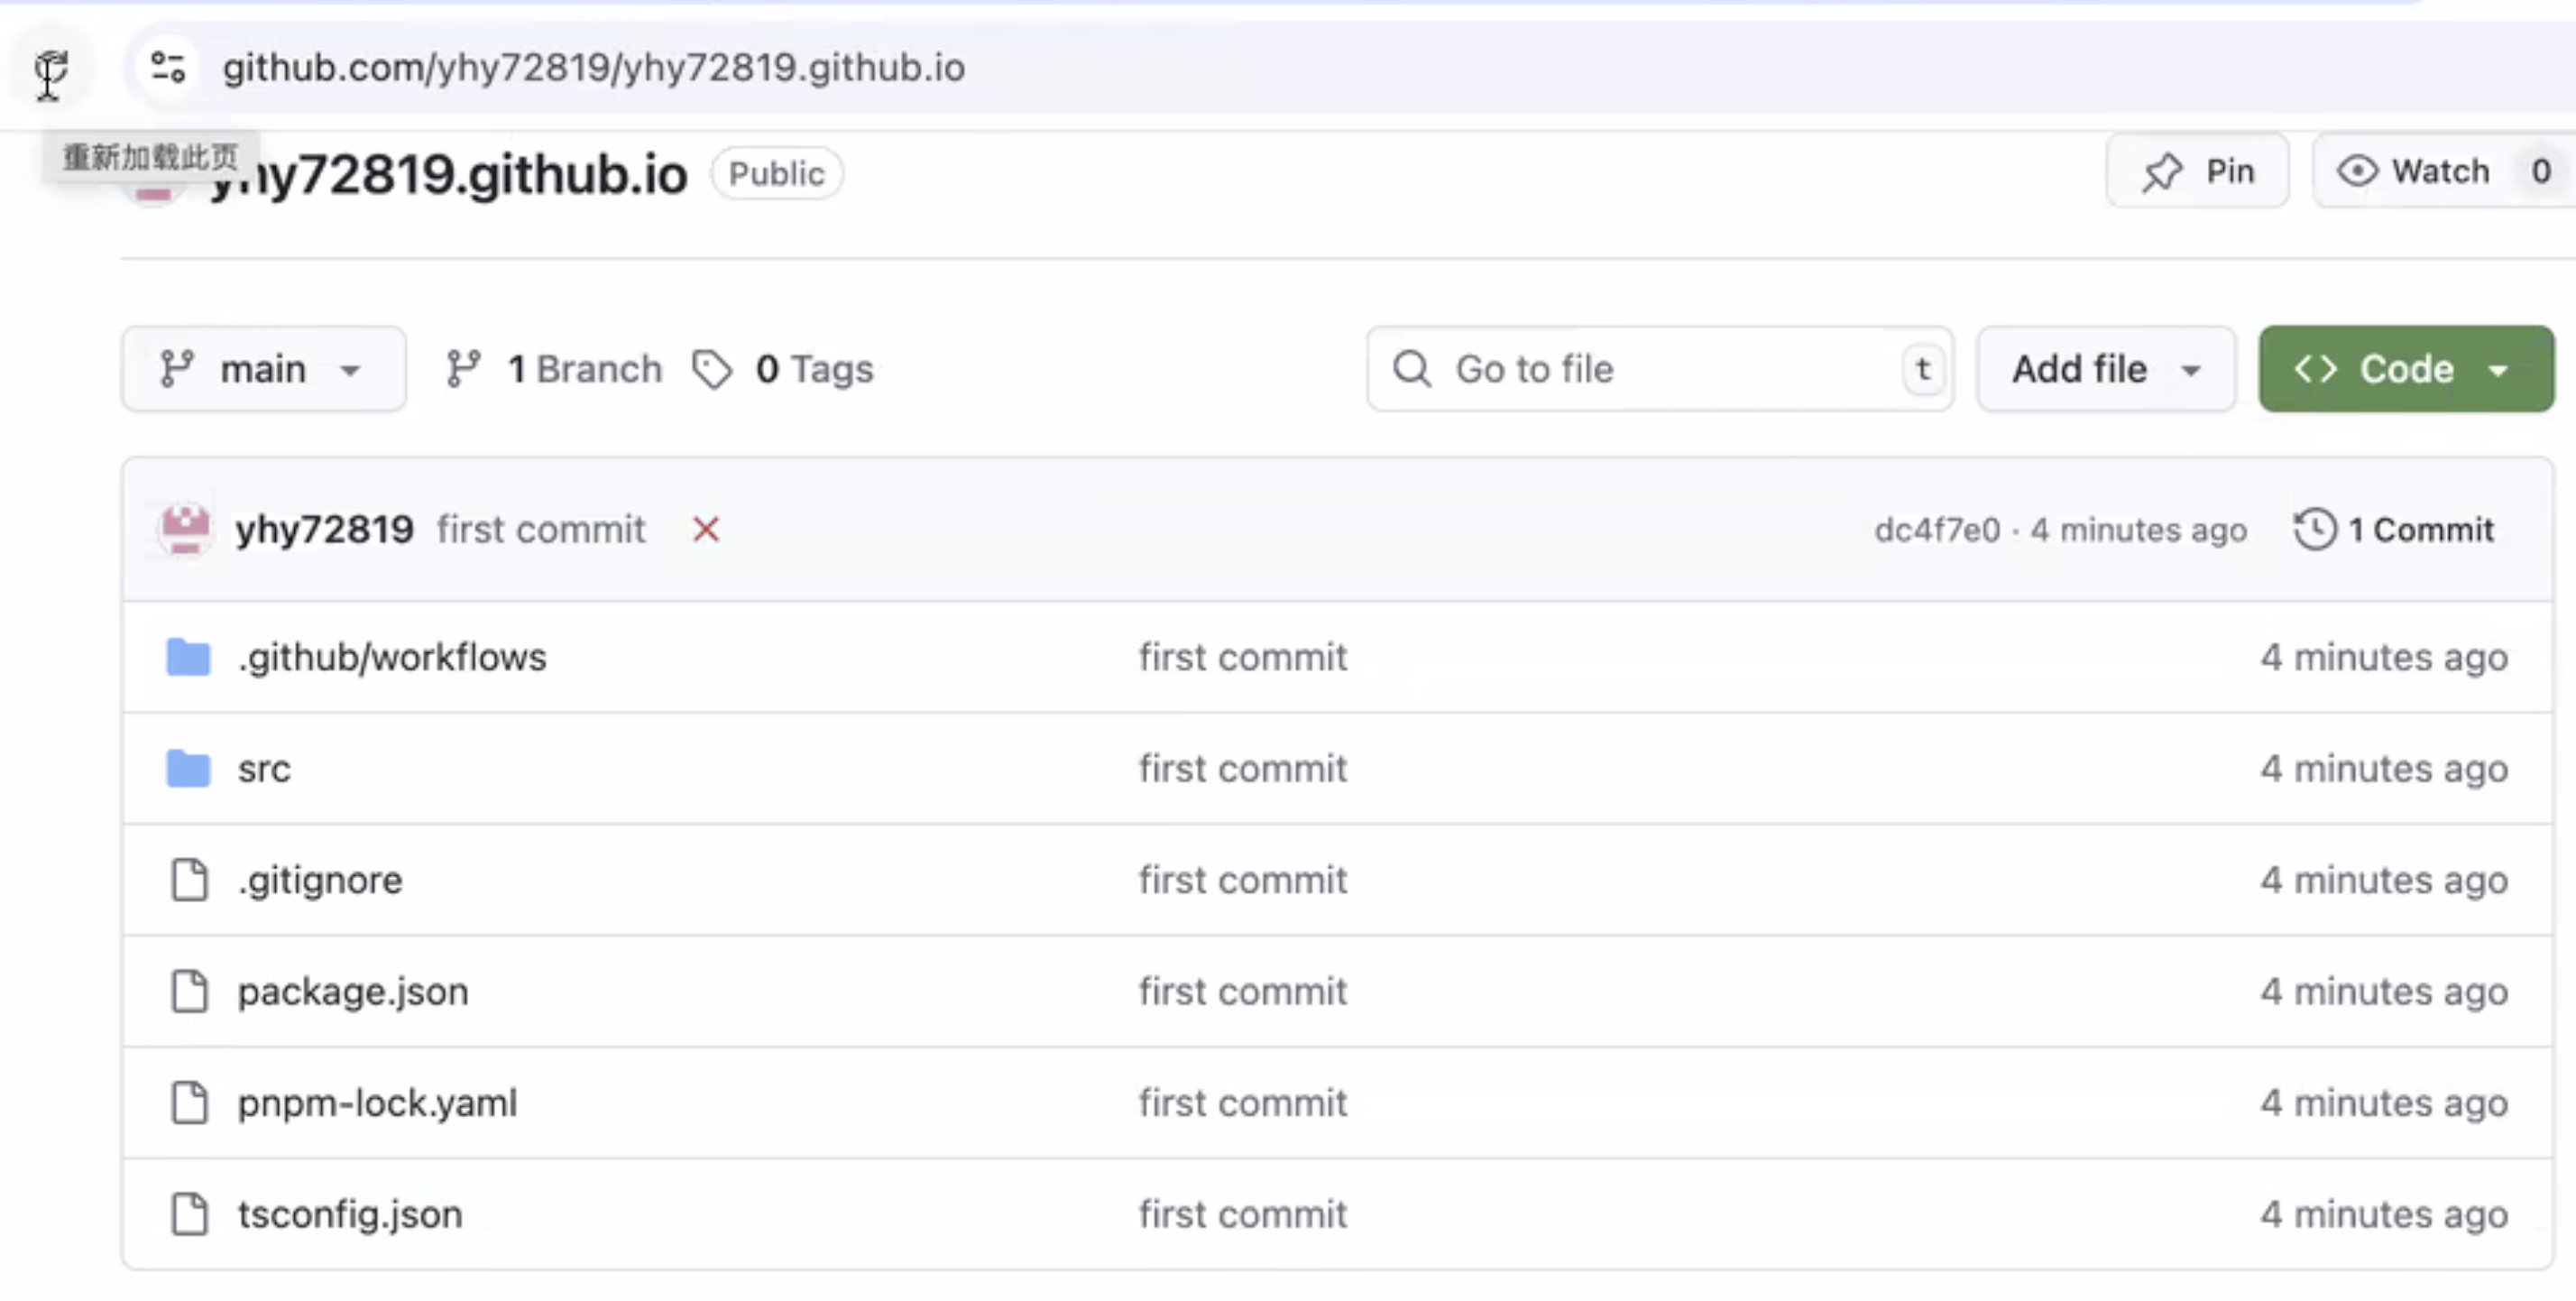The width and height of the screenshot is (2576, 1301).
Task: Open 'first commit' message in tsconfig.json row
Action: pyautogui.click(x=1243, y=1214)
